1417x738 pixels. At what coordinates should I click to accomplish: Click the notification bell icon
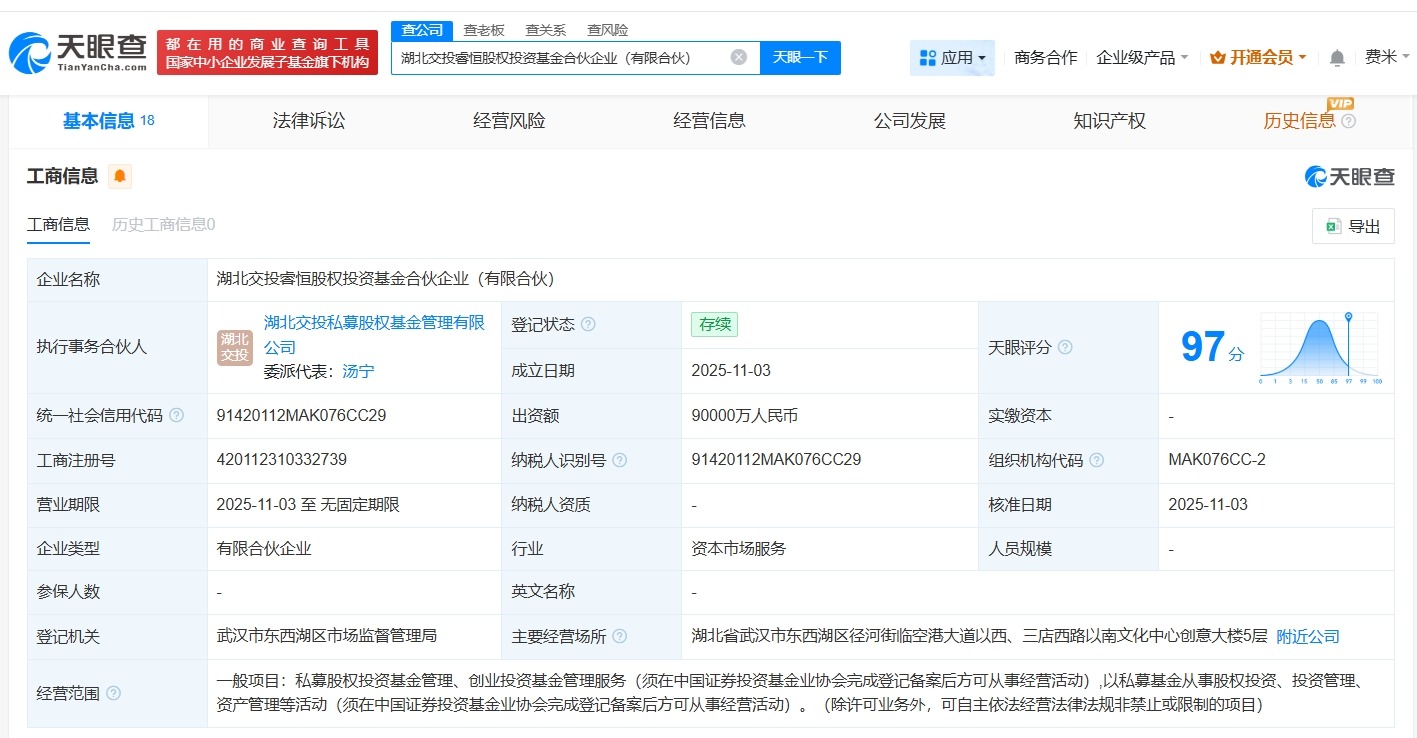coord(1335,57)
